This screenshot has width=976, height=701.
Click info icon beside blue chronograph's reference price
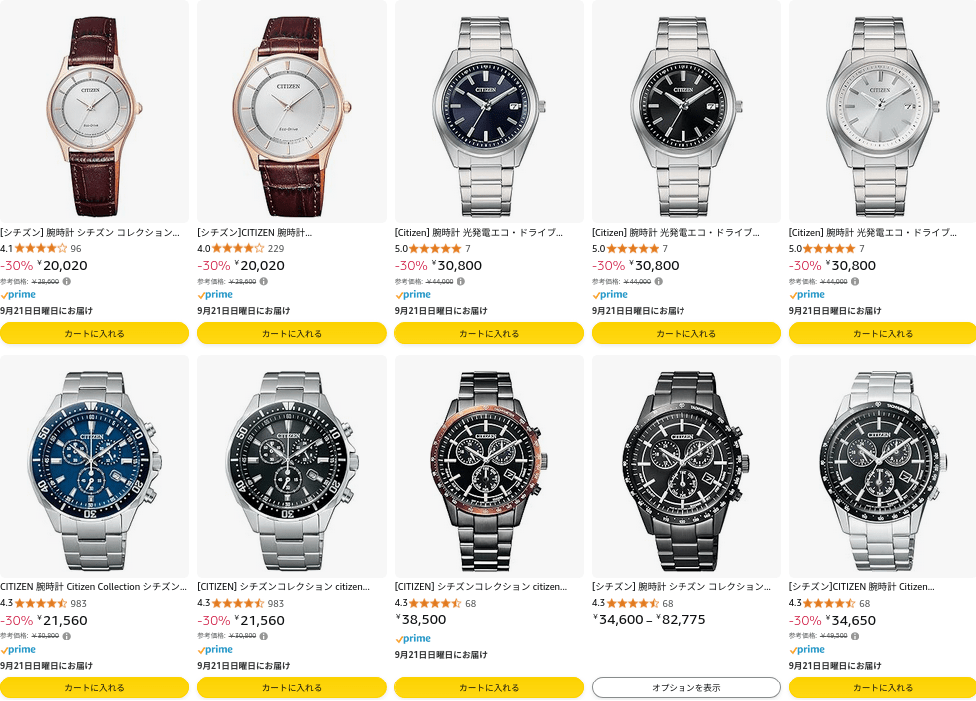67,636
